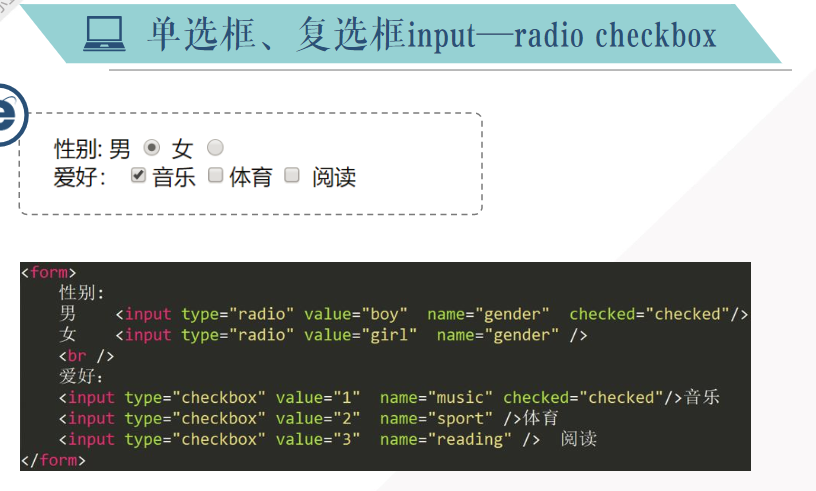Click value="boy" in the code
This screenshot has width=816, height=491.
pyautogui.click(x=355, y=314)
